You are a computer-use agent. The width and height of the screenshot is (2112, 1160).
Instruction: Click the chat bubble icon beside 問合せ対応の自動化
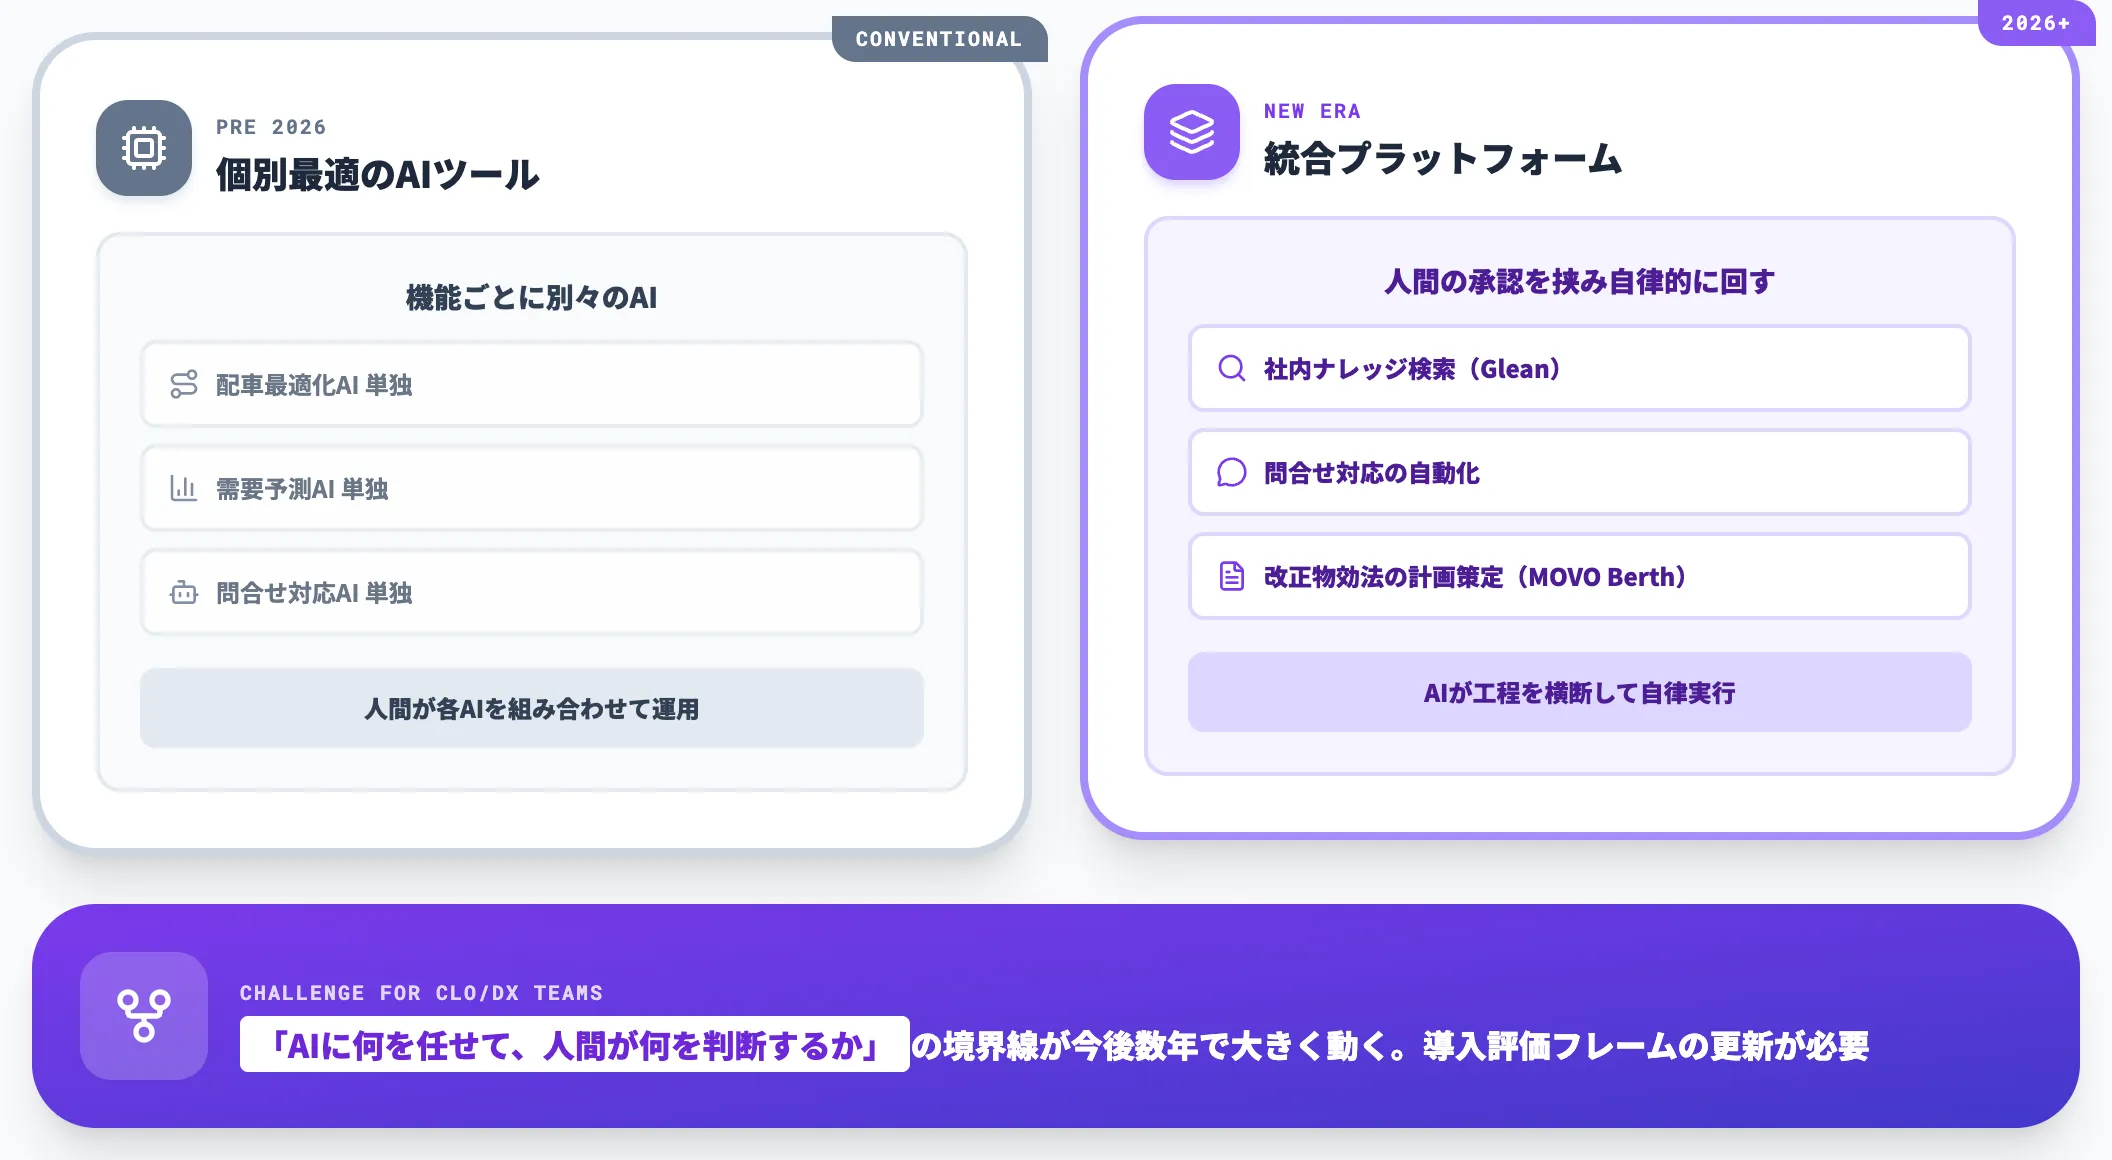pos(1232,473)
